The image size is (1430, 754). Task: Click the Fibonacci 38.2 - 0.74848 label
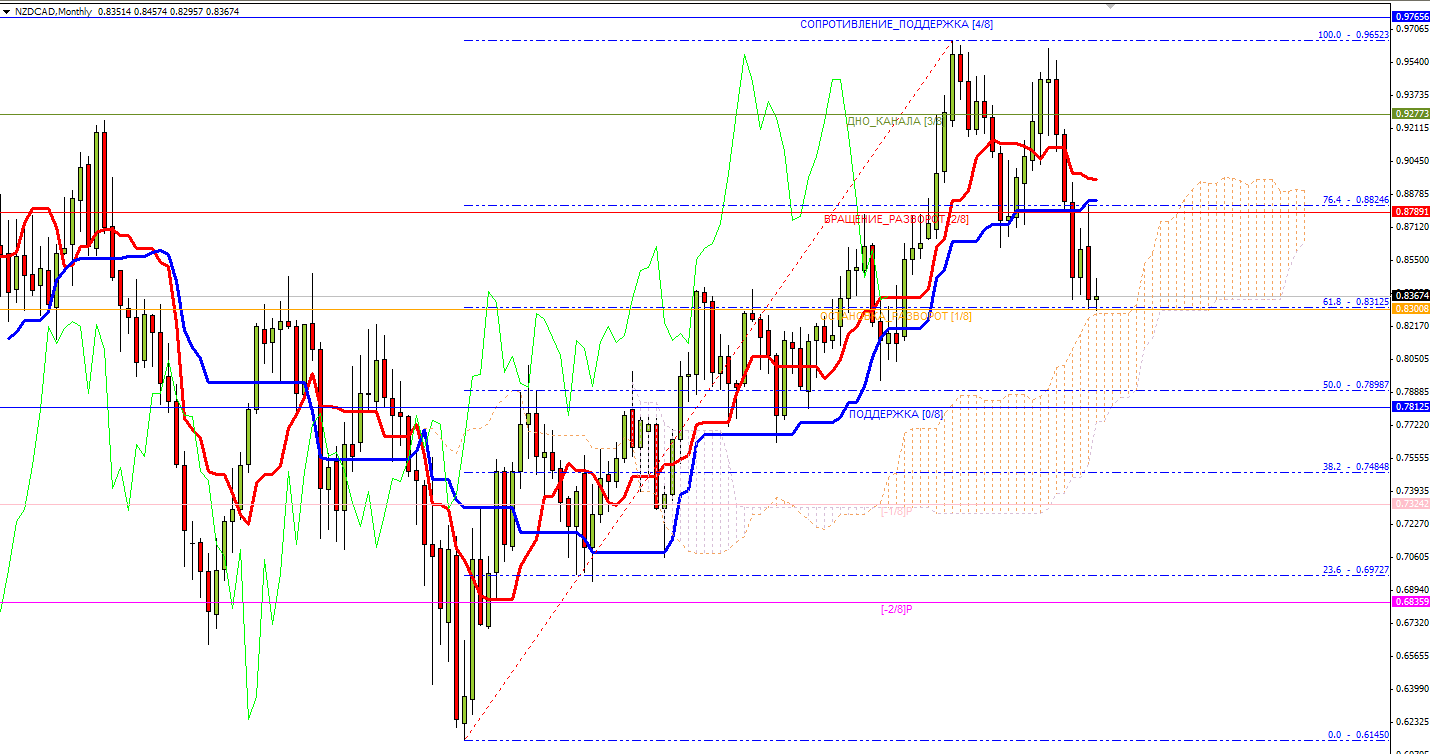pos(1355,467)
